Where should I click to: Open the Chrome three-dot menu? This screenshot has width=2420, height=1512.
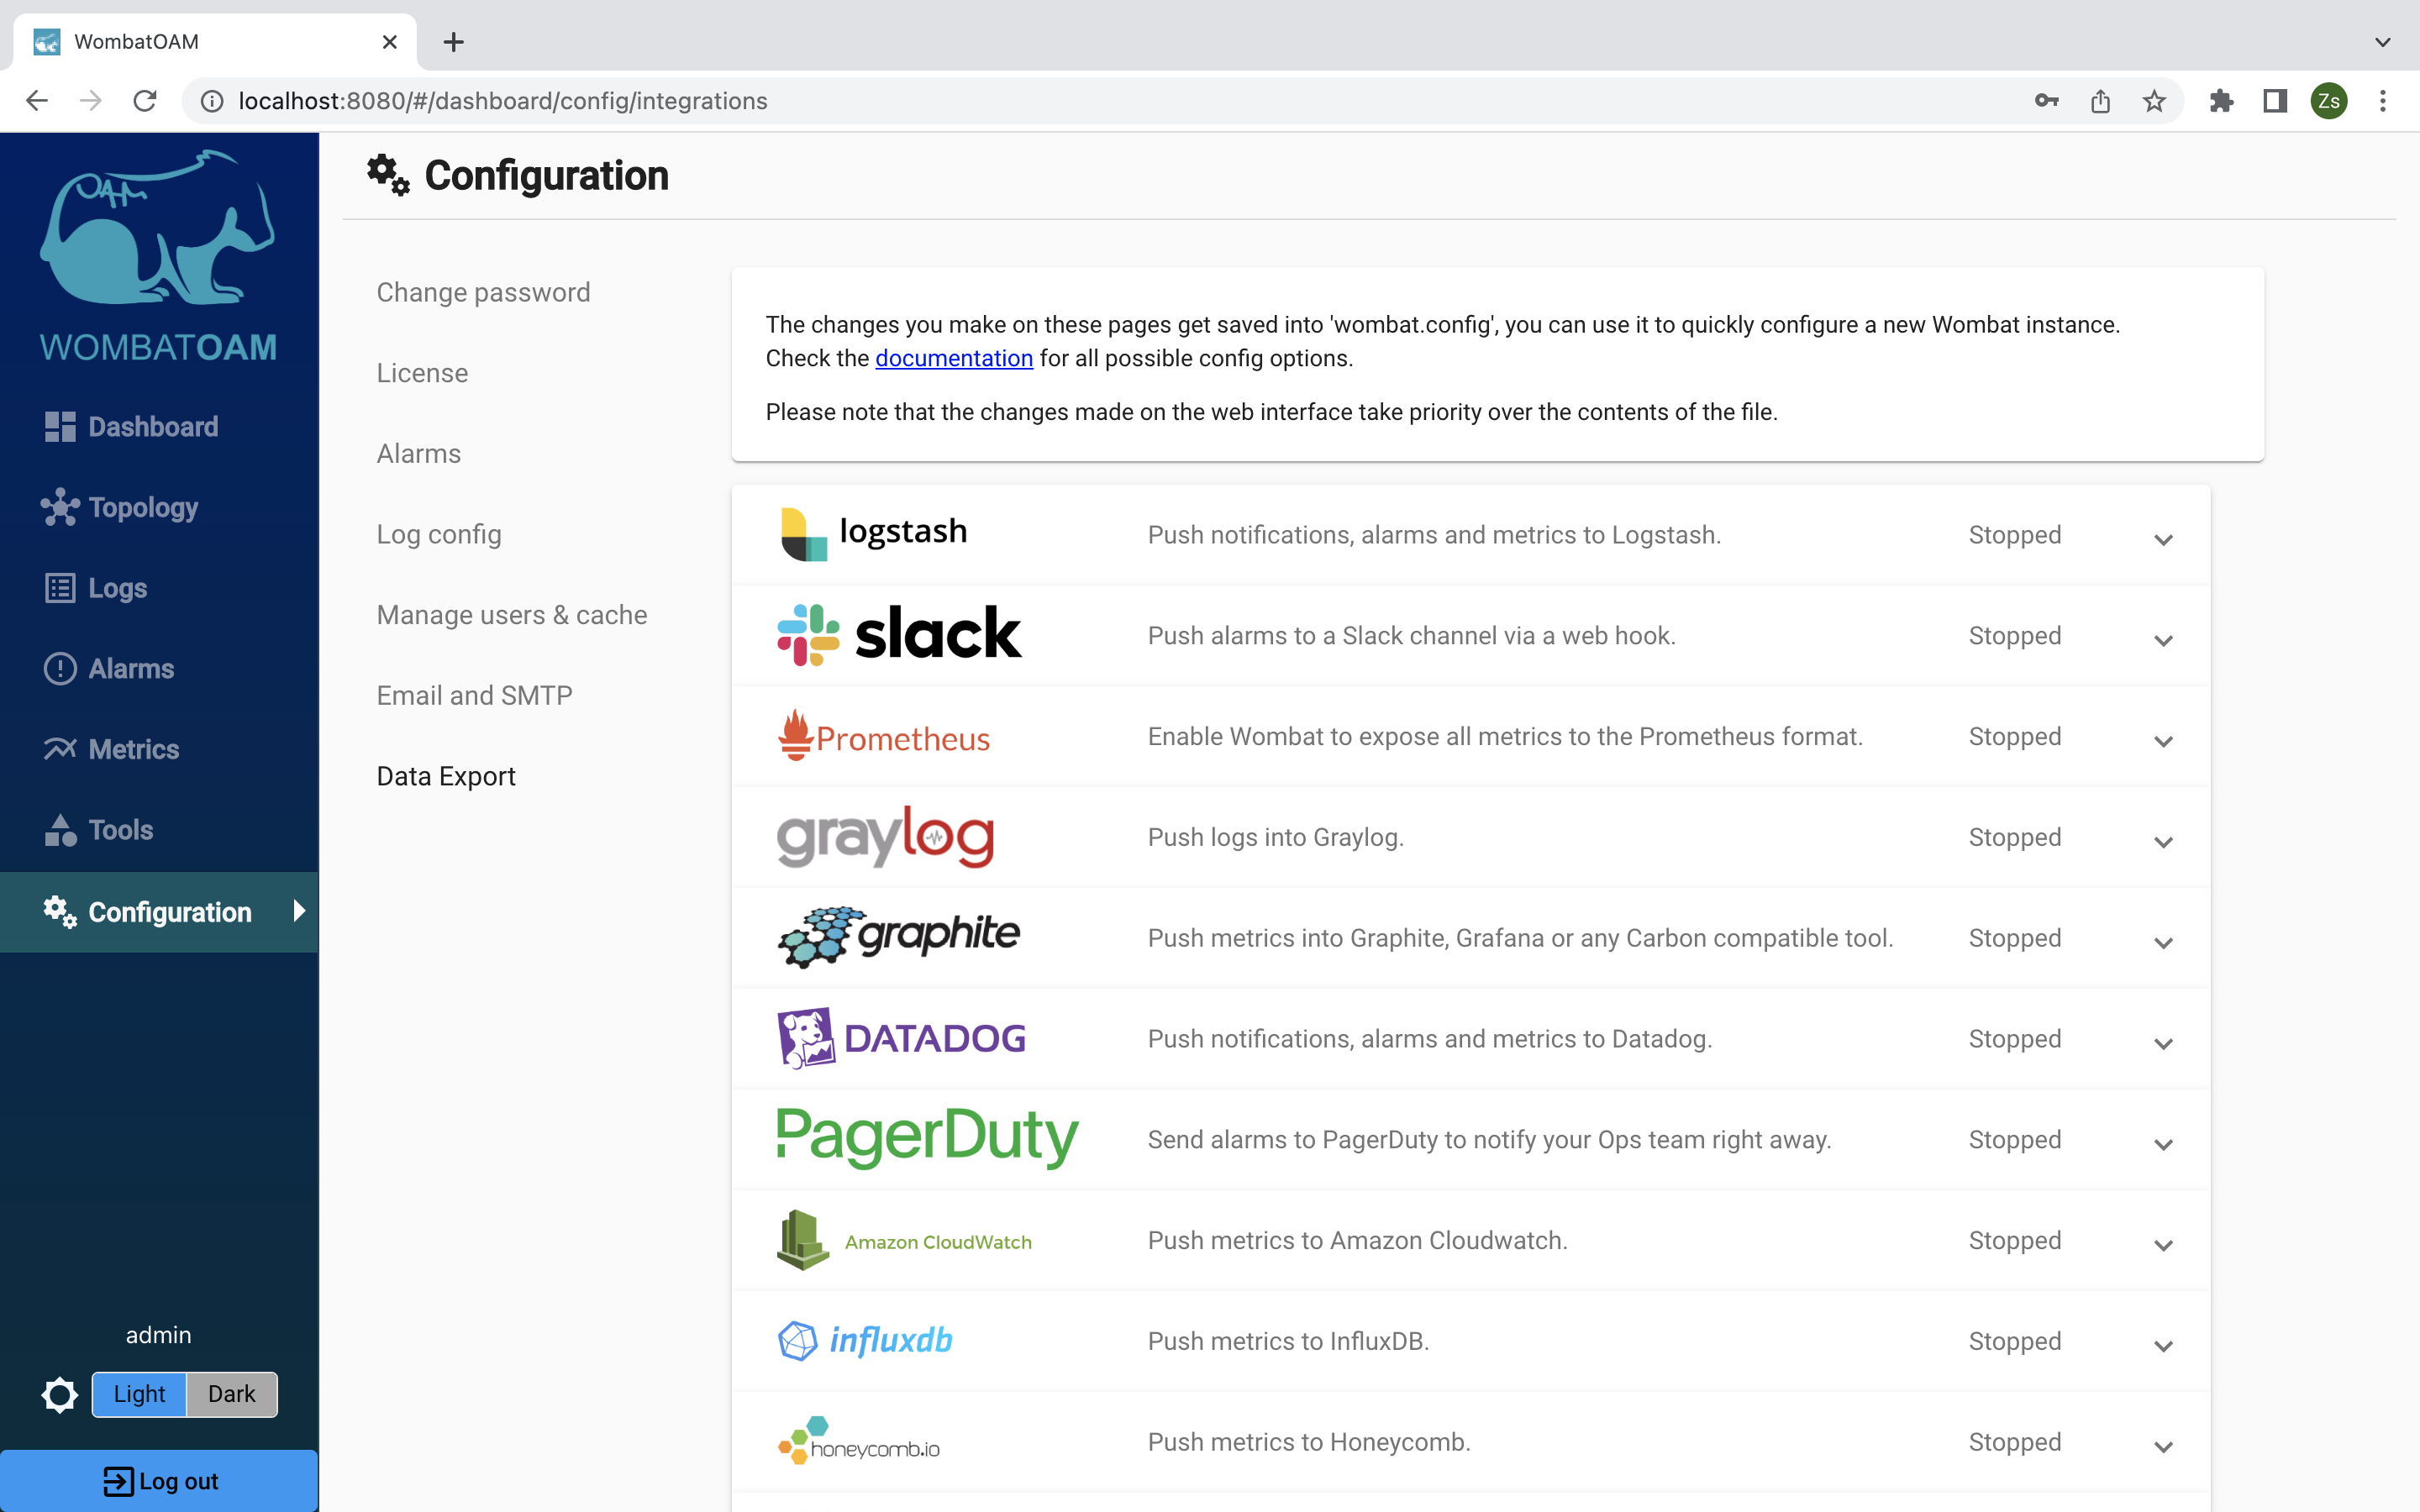coord(2383,101)
